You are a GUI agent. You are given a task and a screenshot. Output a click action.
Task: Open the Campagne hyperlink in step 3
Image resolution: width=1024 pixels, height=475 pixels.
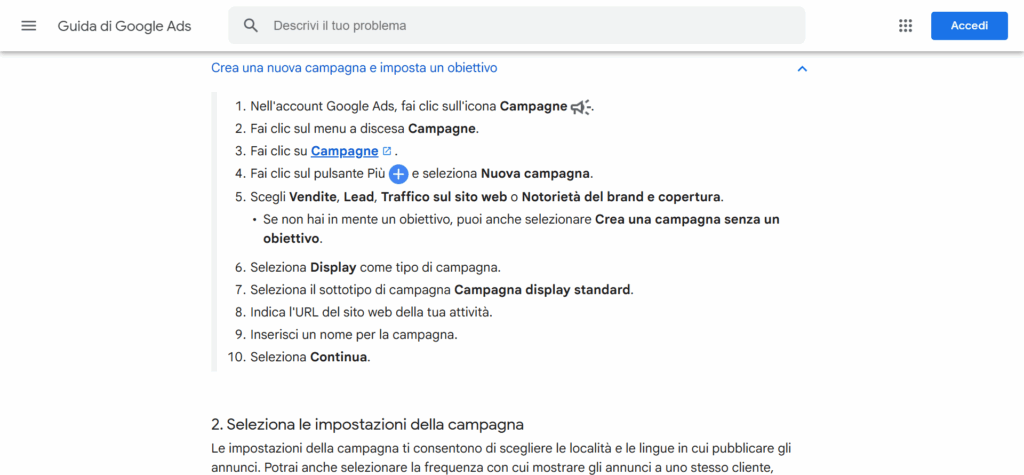[x=344, y=151]
